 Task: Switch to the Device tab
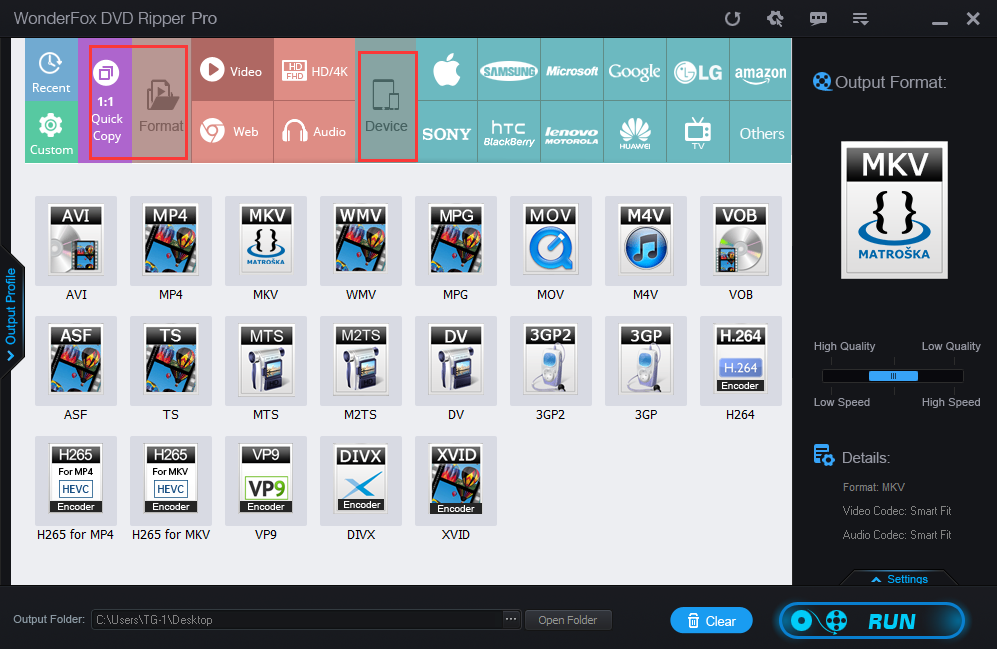(x=387, y=100)
